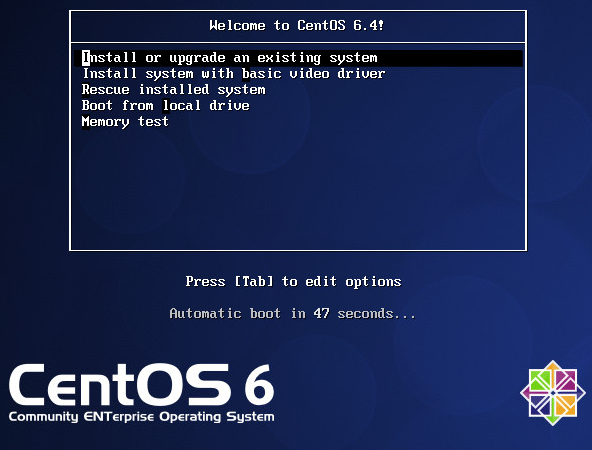Click the magenta segment of CentOS pinwheel
This screenshot has width=592, height=450.
tap(566, 380)
